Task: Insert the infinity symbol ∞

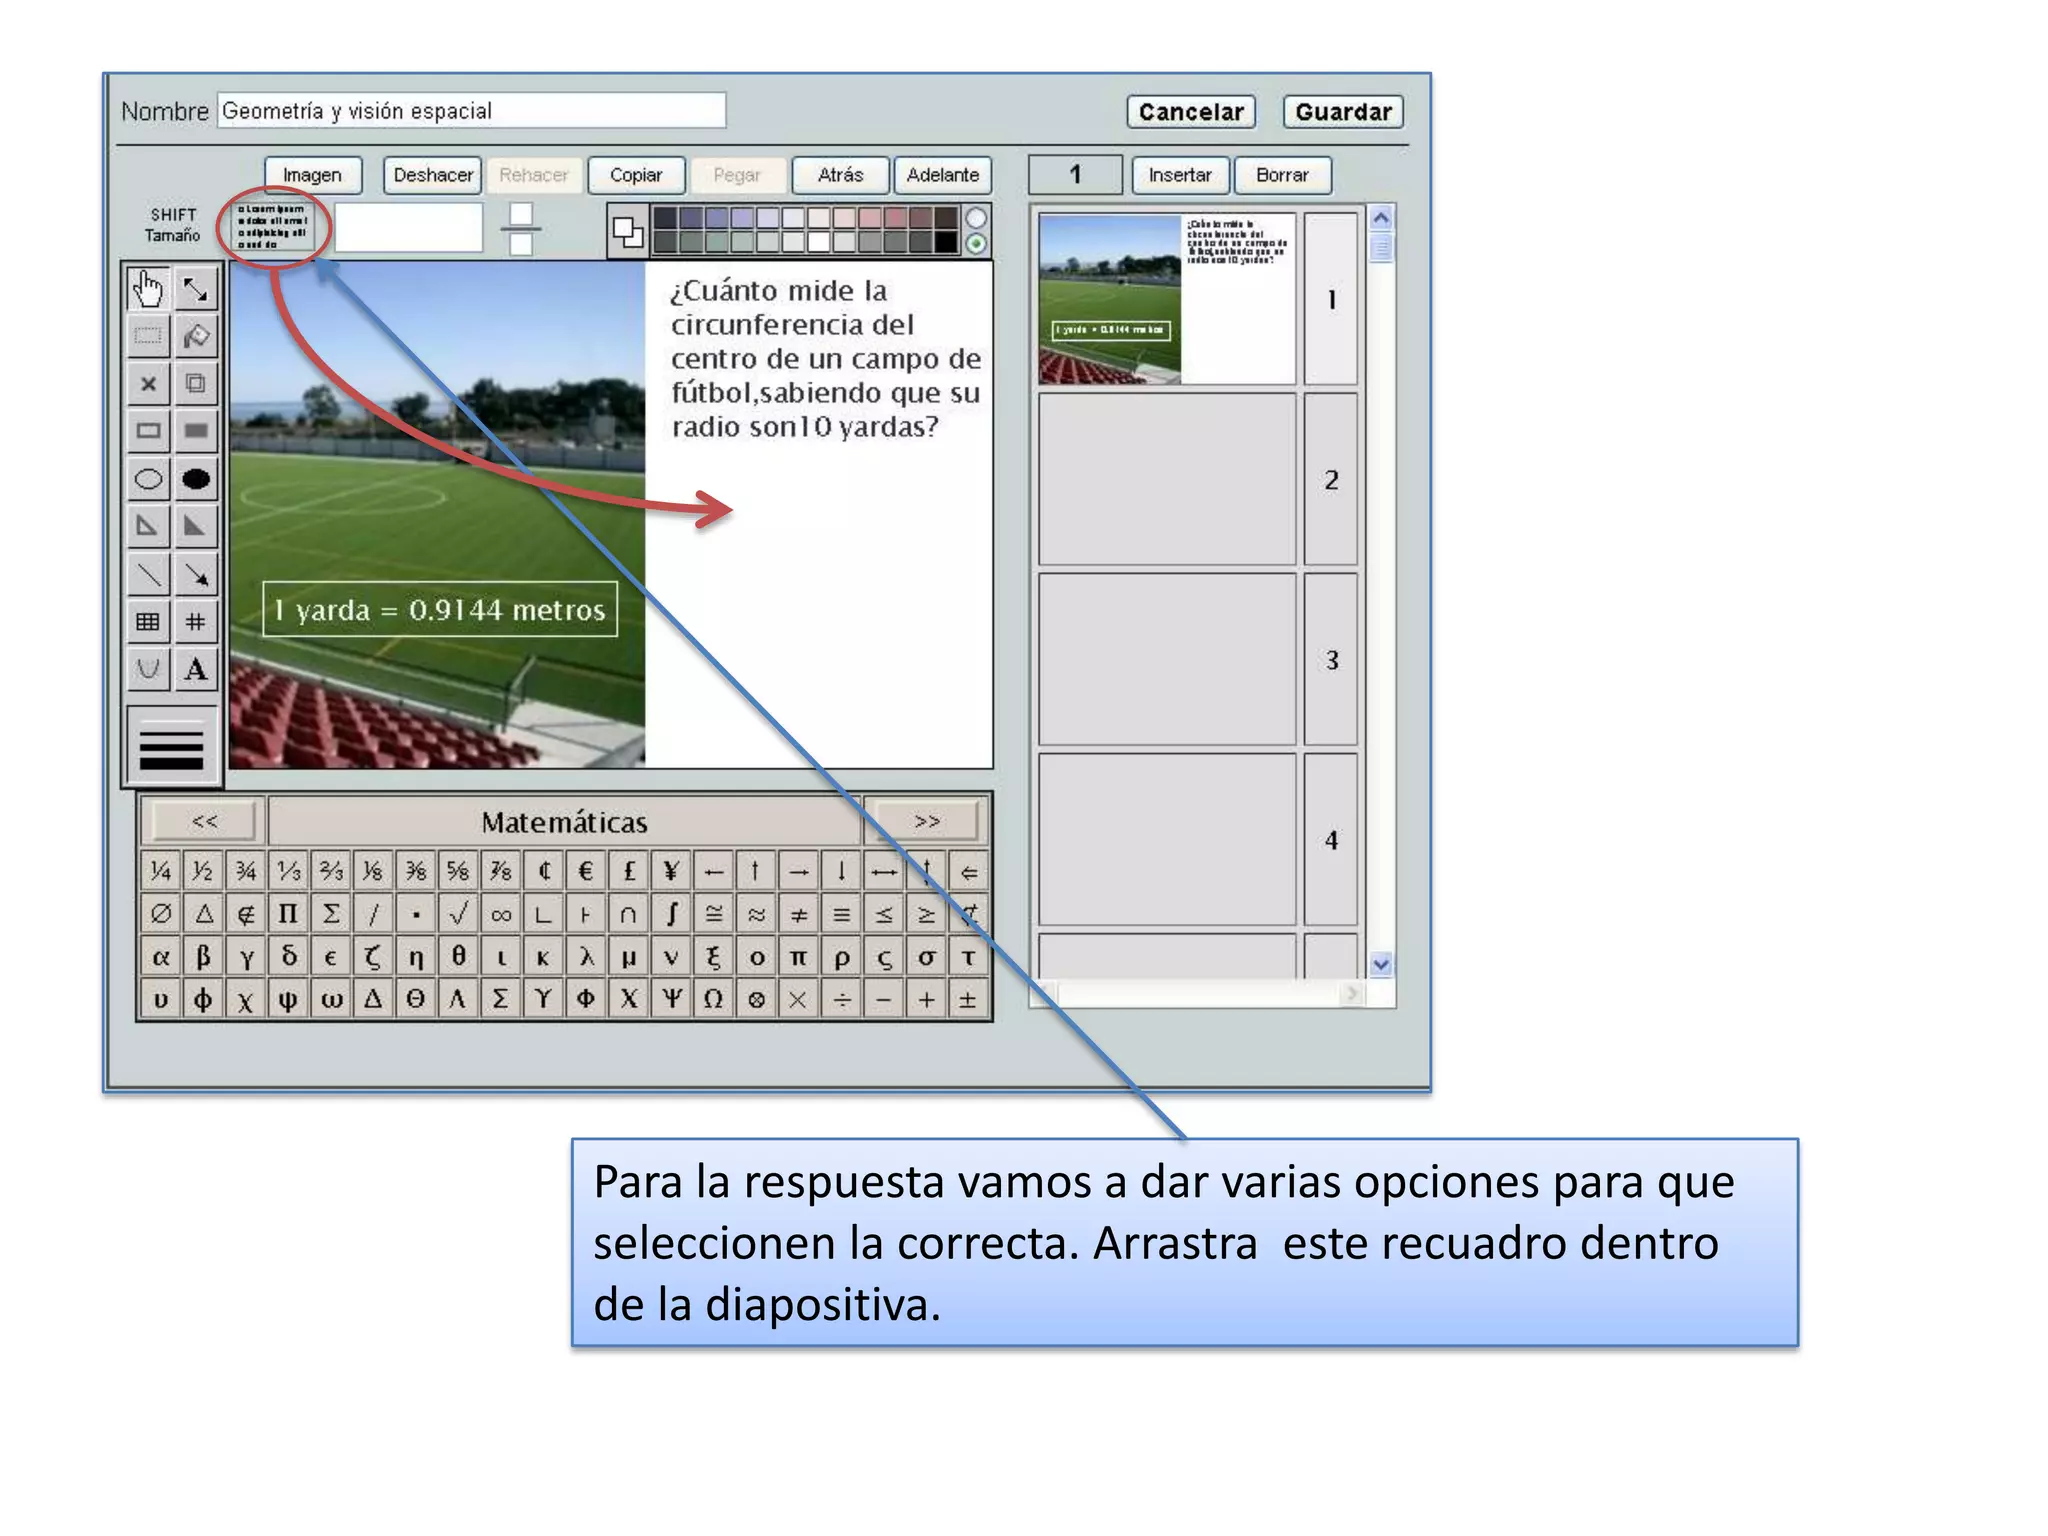Action: (x=501, y=914)
